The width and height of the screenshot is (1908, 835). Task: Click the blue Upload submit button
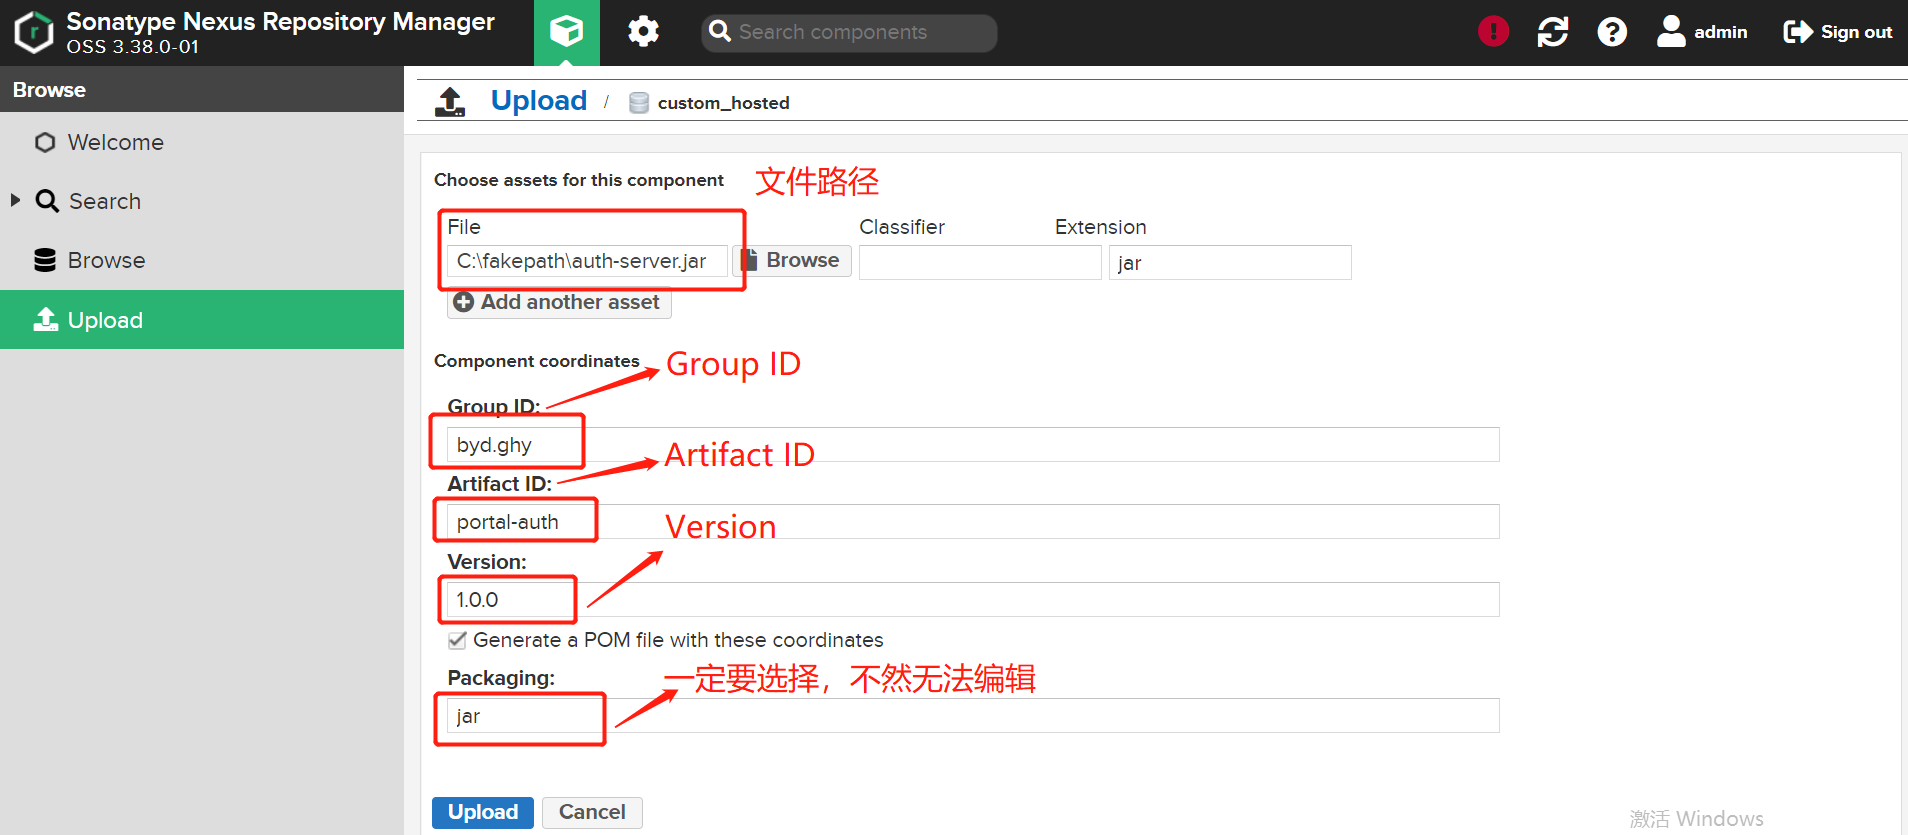coord(483,812)
